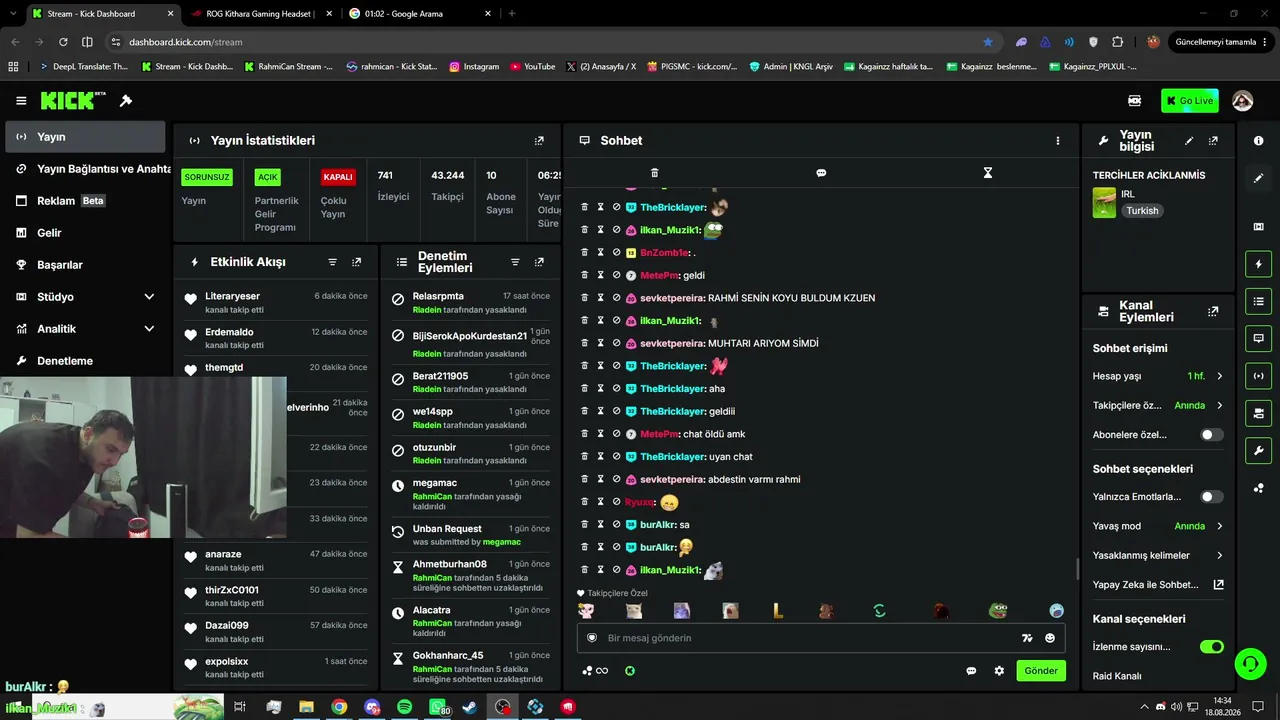Click the green Go Live button
Viewport: 1280px width, 720px height.
1190,101
